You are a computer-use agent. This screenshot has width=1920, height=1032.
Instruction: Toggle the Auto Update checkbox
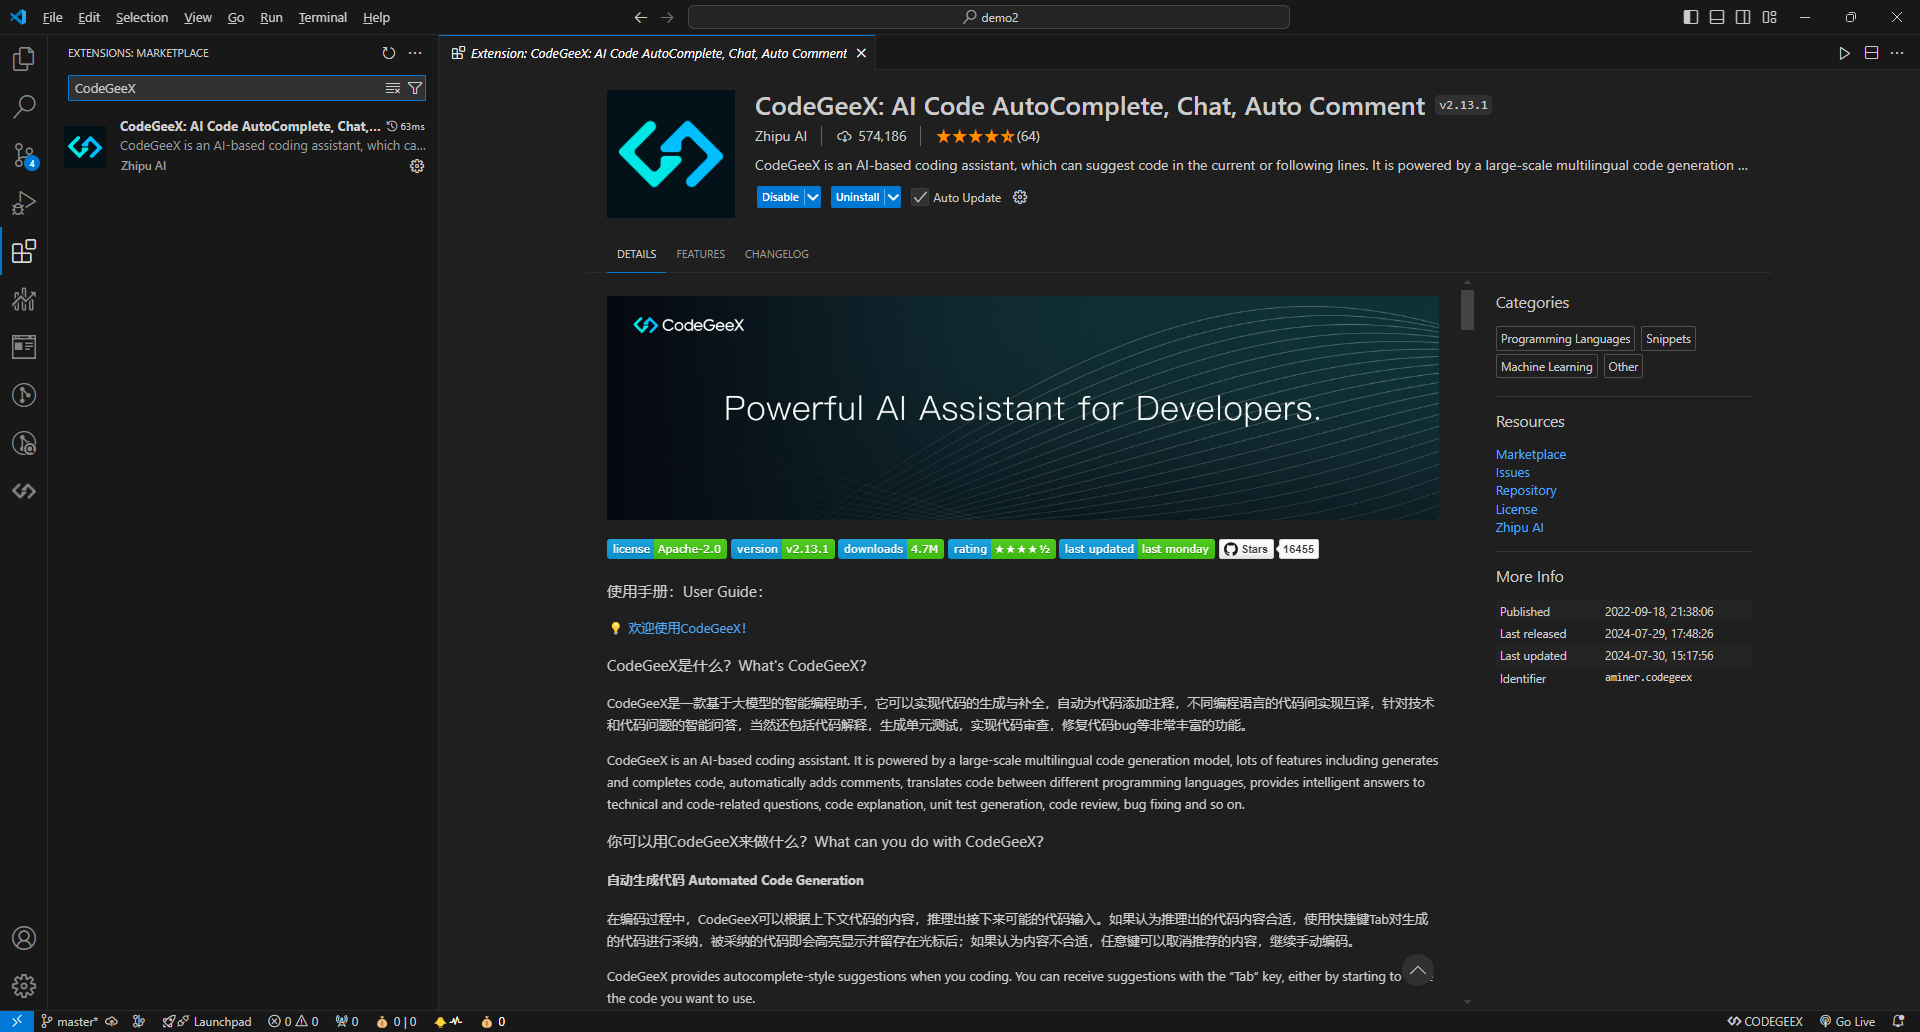point(920,197)
